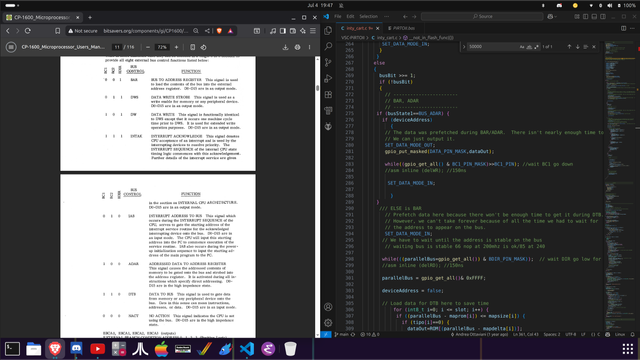Switch to the inty_cart.c editor tab

[x=359, y=28]
